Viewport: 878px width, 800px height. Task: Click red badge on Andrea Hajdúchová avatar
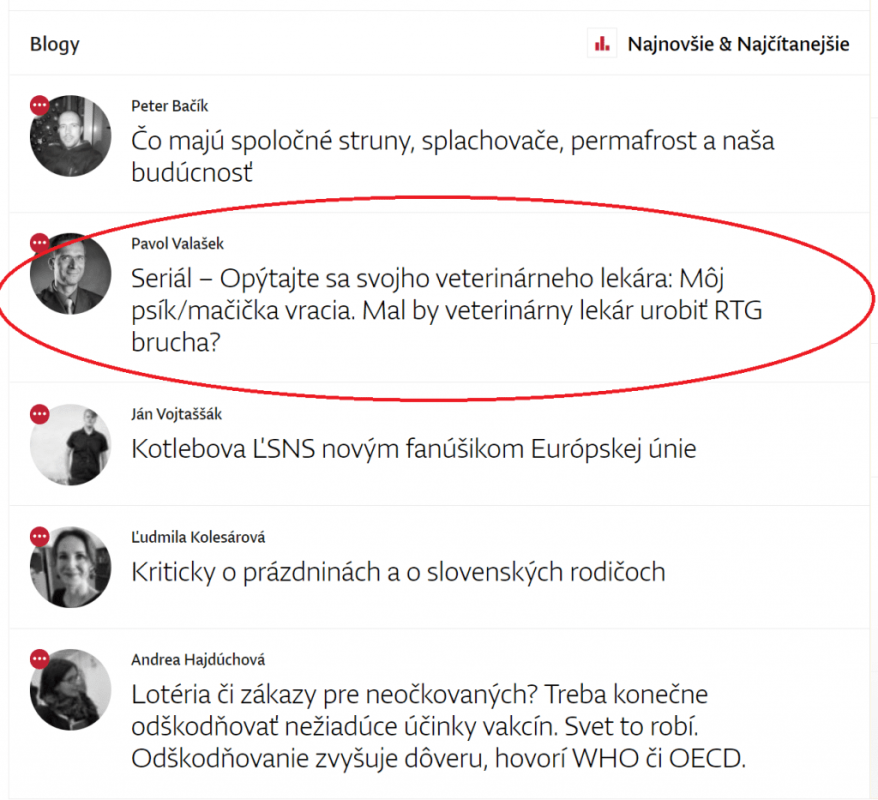point(40,659)
